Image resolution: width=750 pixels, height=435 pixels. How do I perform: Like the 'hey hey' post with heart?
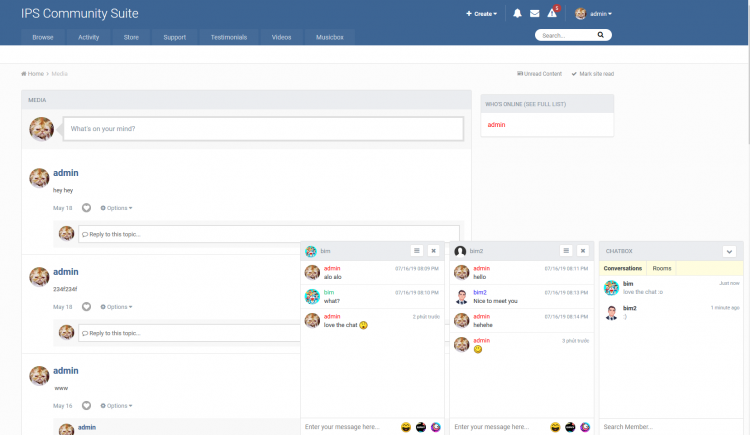tap(86, 208)
